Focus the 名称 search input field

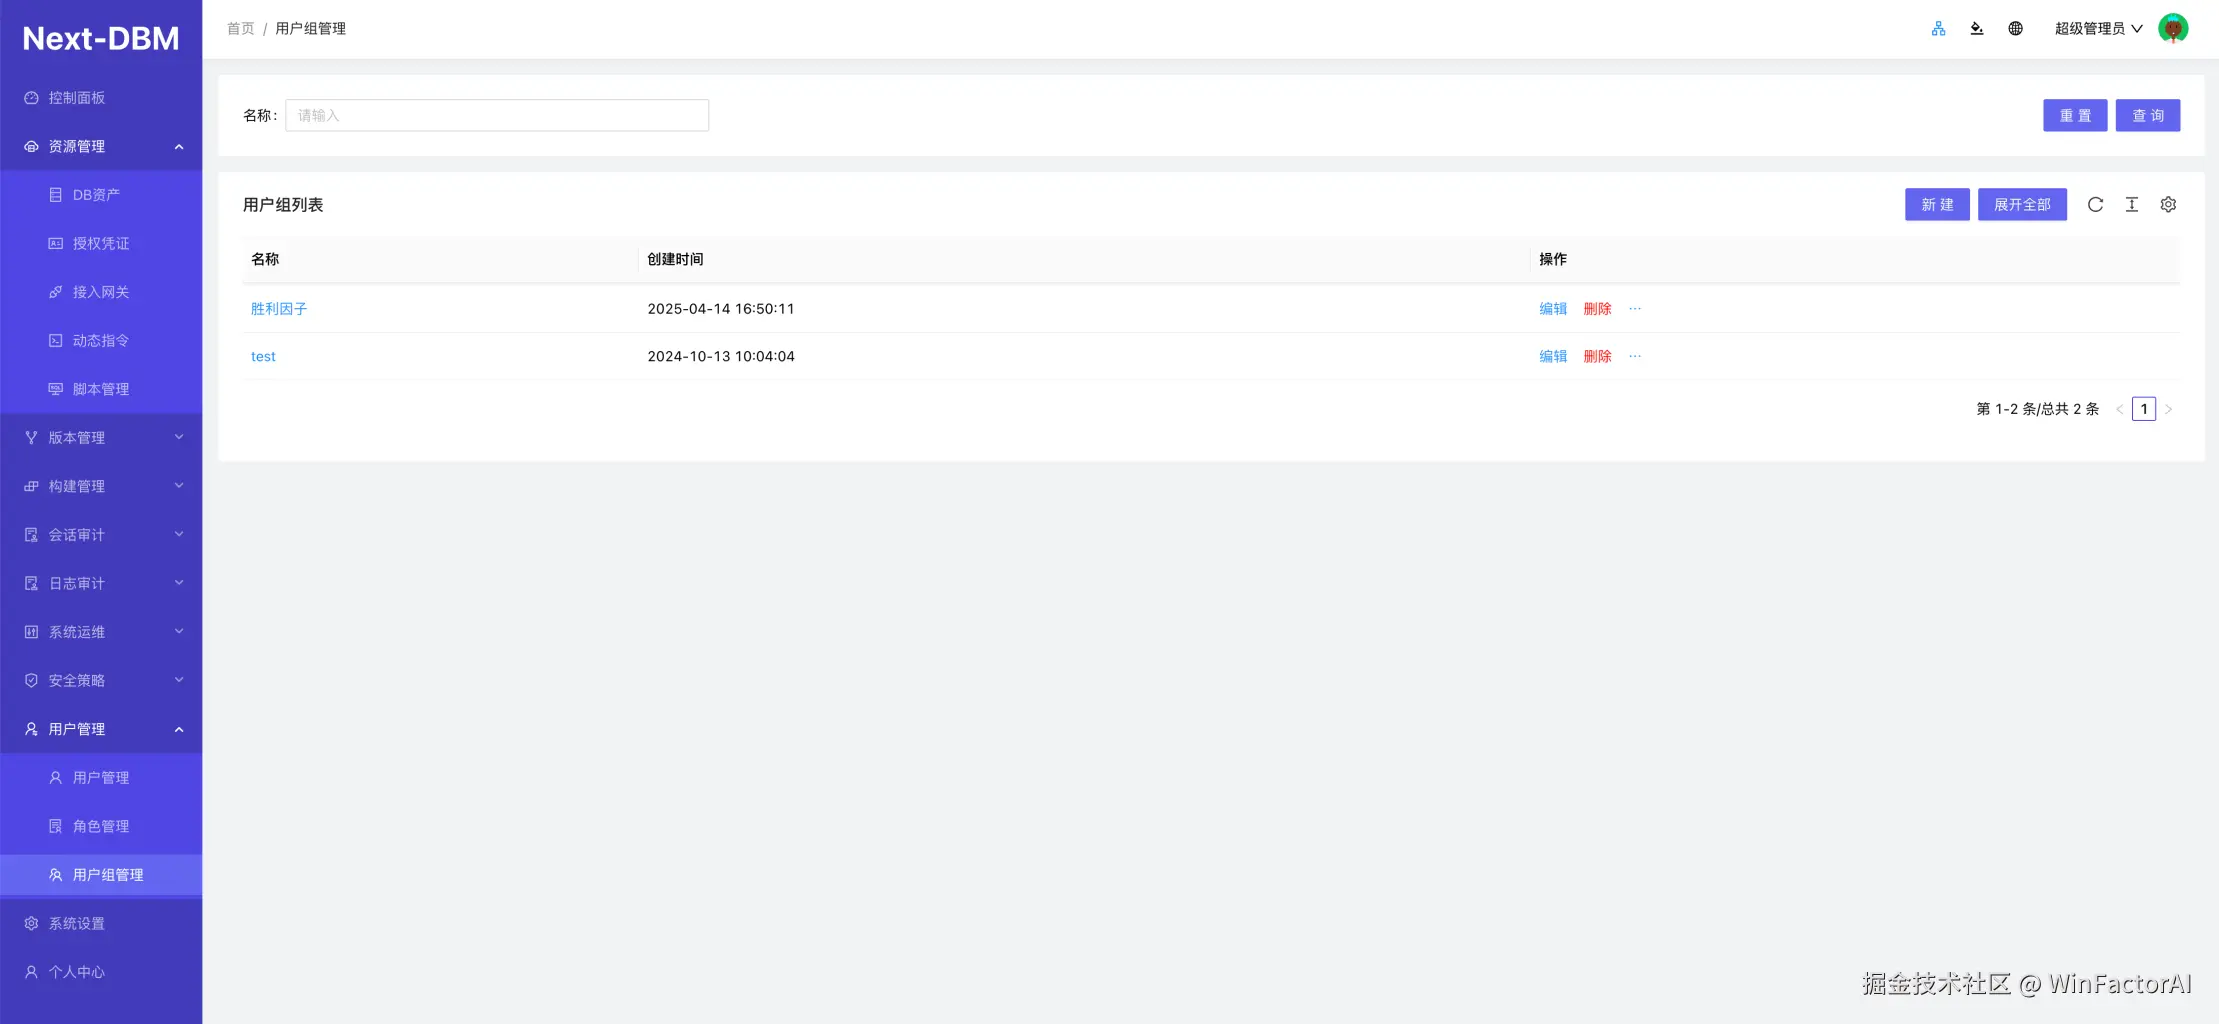(x=497, y=116)
